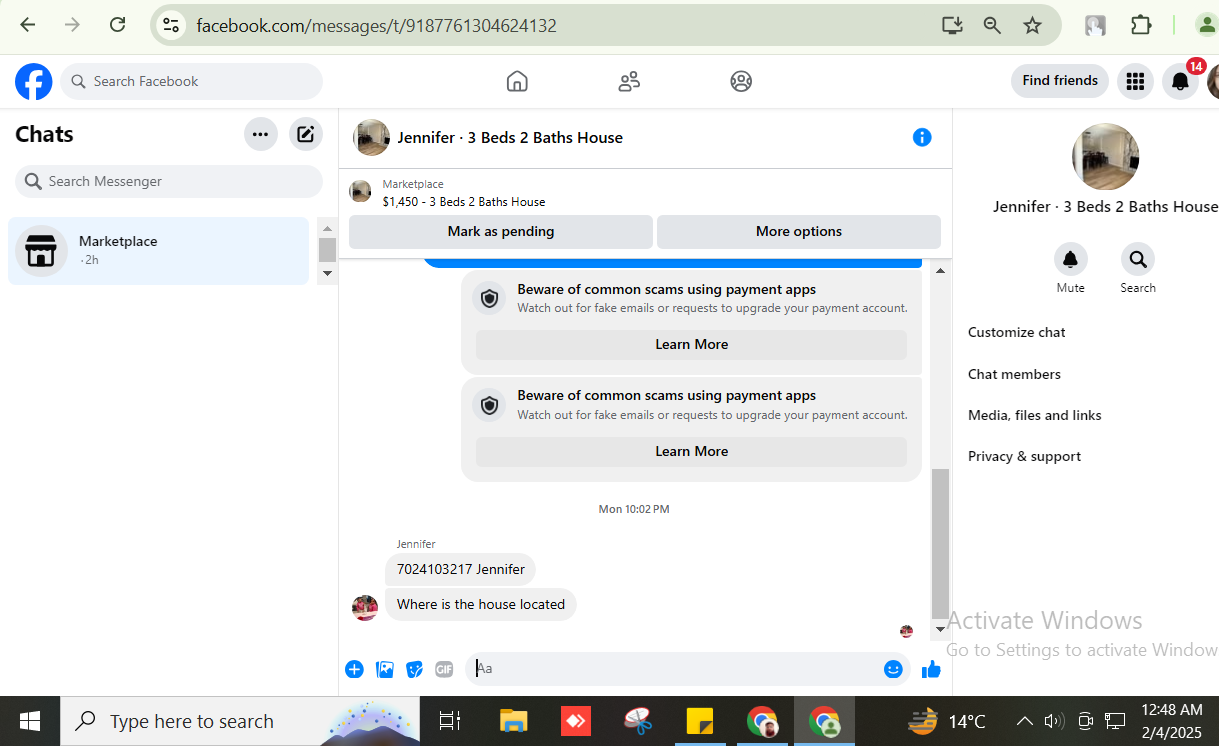1219x746 pixels.
Task: Open the Friends icon in top navigation
Action: [629, 81]
